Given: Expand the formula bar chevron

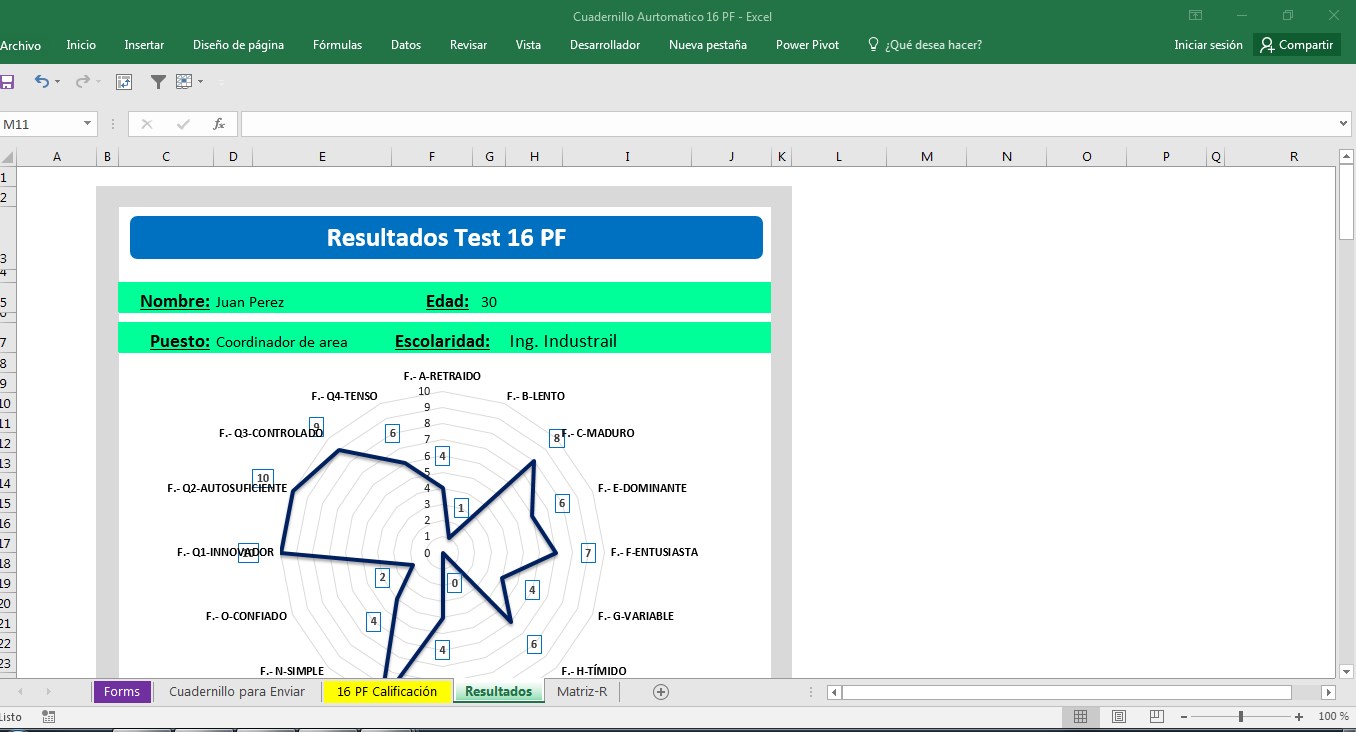Looking at the screenshot, I should [x=1343, y=124].
